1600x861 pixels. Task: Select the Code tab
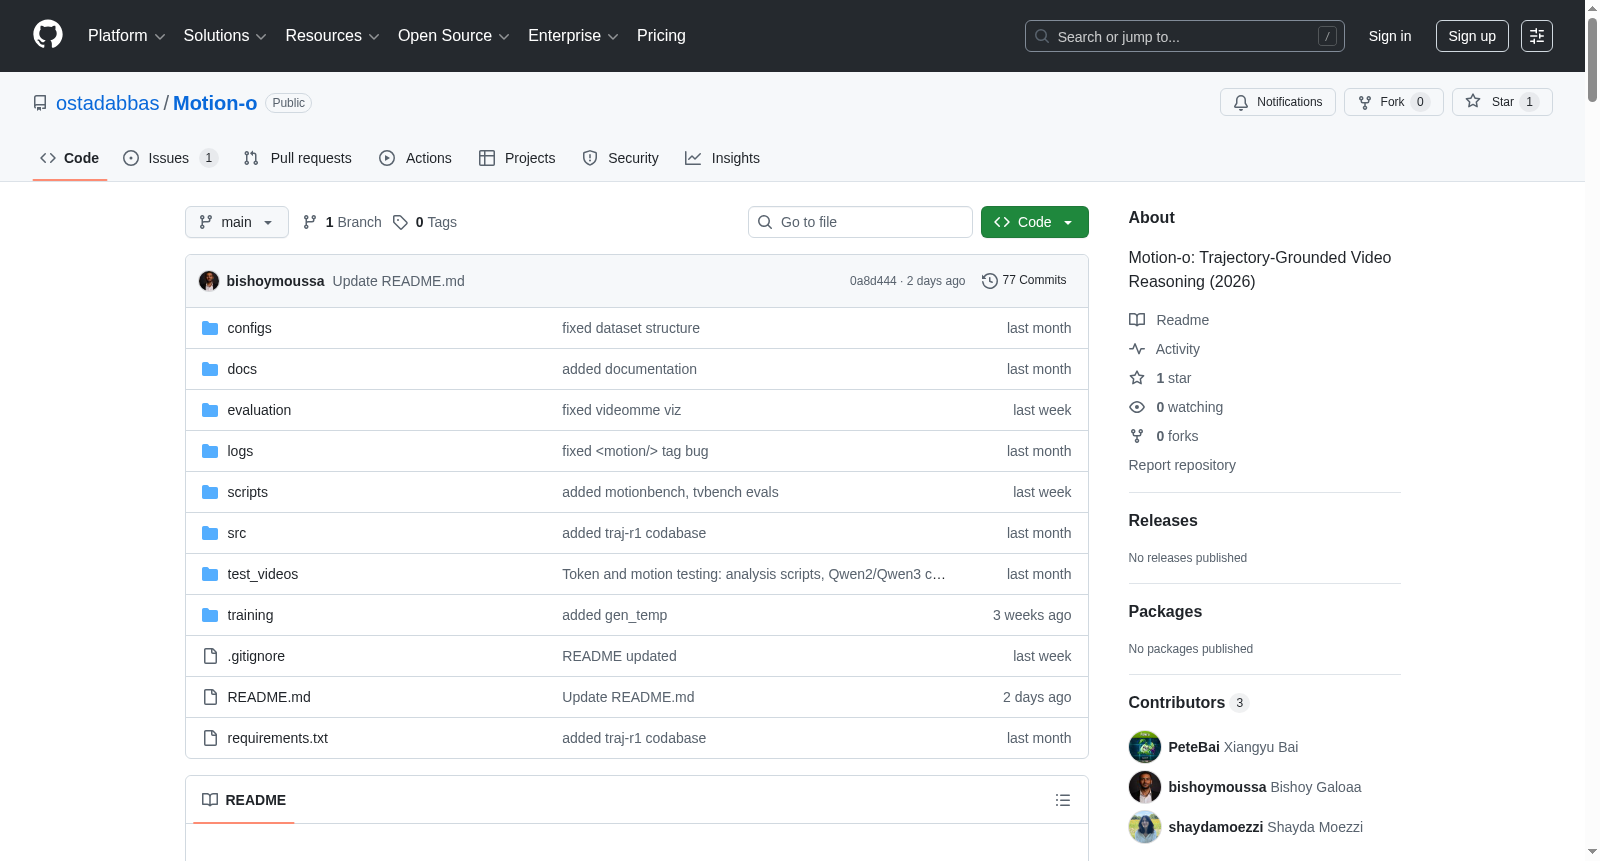click(69, 158)
